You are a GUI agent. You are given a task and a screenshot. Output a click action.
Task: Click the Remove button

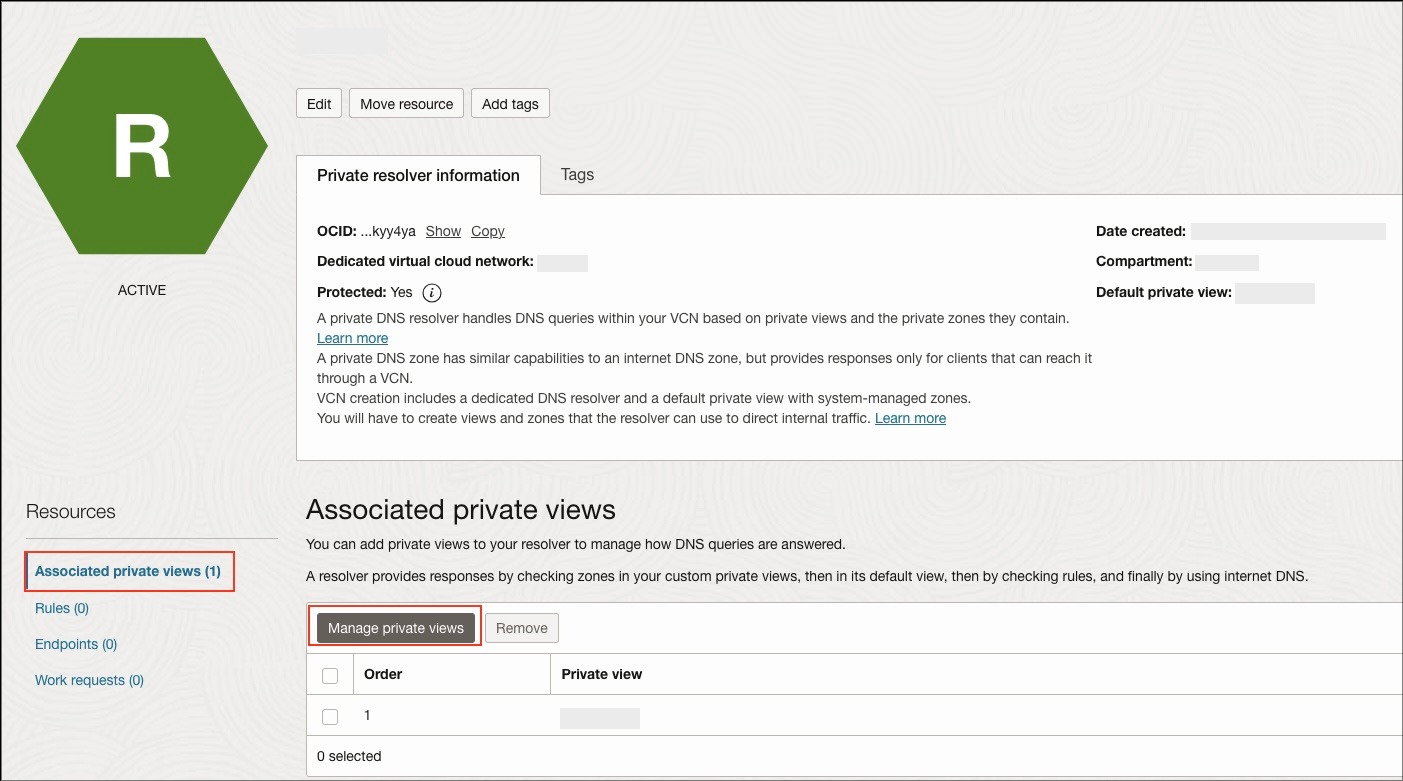pos(521,628)
